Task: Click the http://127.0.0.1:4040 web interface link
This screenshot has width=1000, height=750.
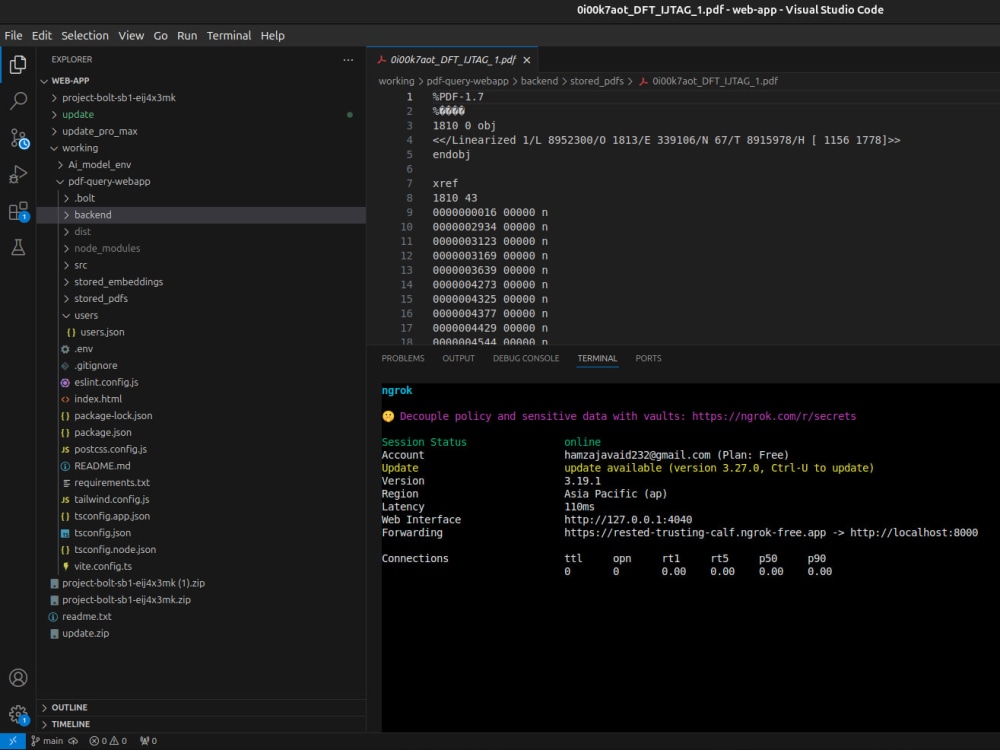Action: coord(628,519)
